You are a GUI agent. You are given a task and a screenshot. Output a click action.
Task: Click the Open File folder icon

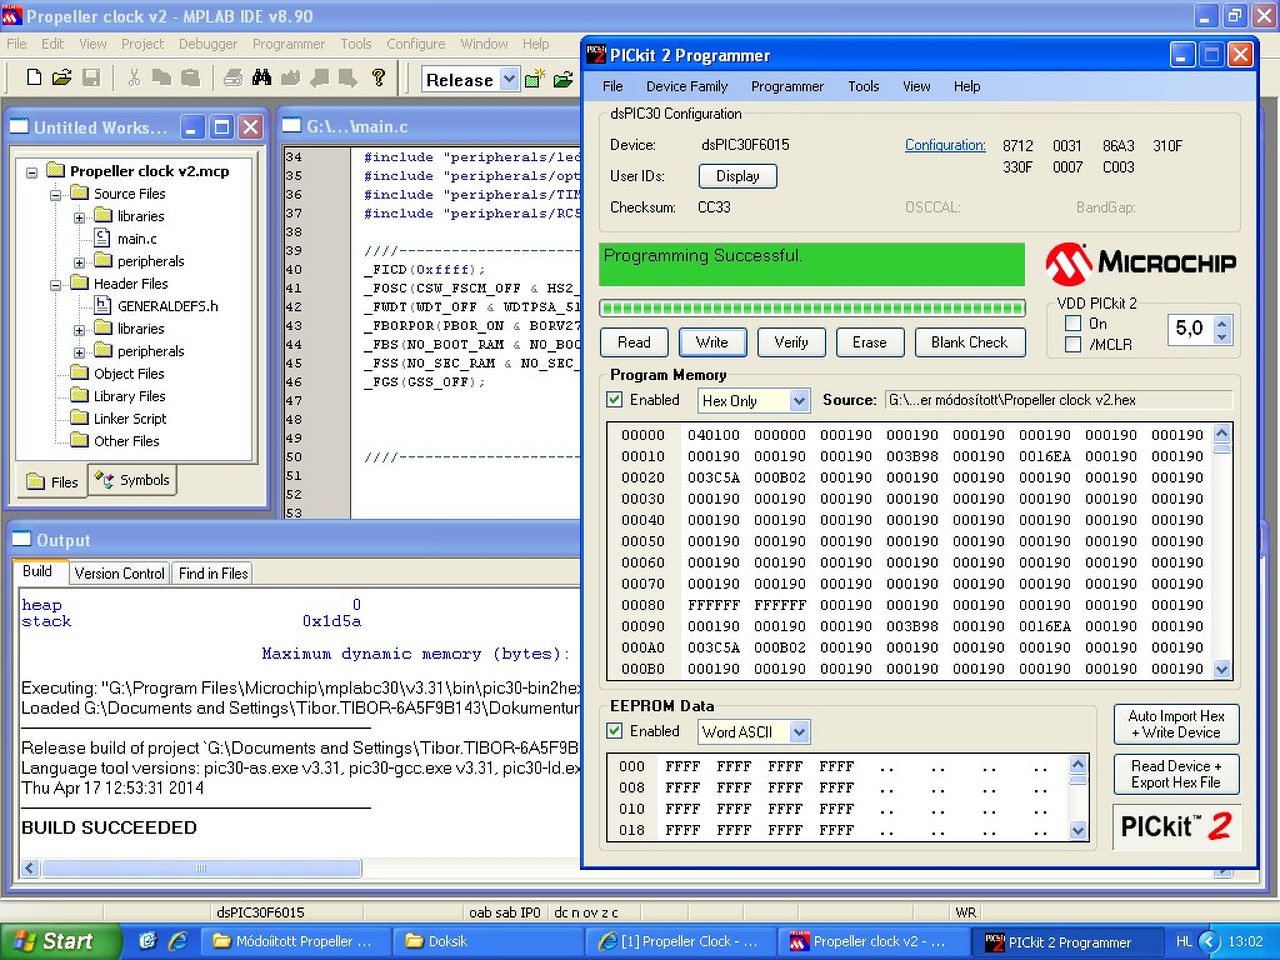62,78
